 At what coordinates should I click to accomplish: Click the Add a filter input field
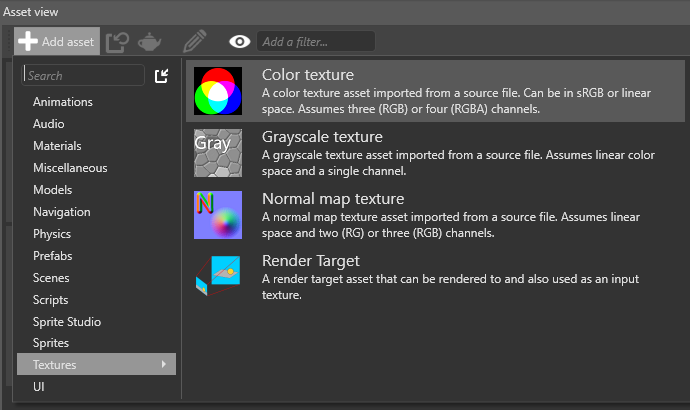[x=315, y=41]
